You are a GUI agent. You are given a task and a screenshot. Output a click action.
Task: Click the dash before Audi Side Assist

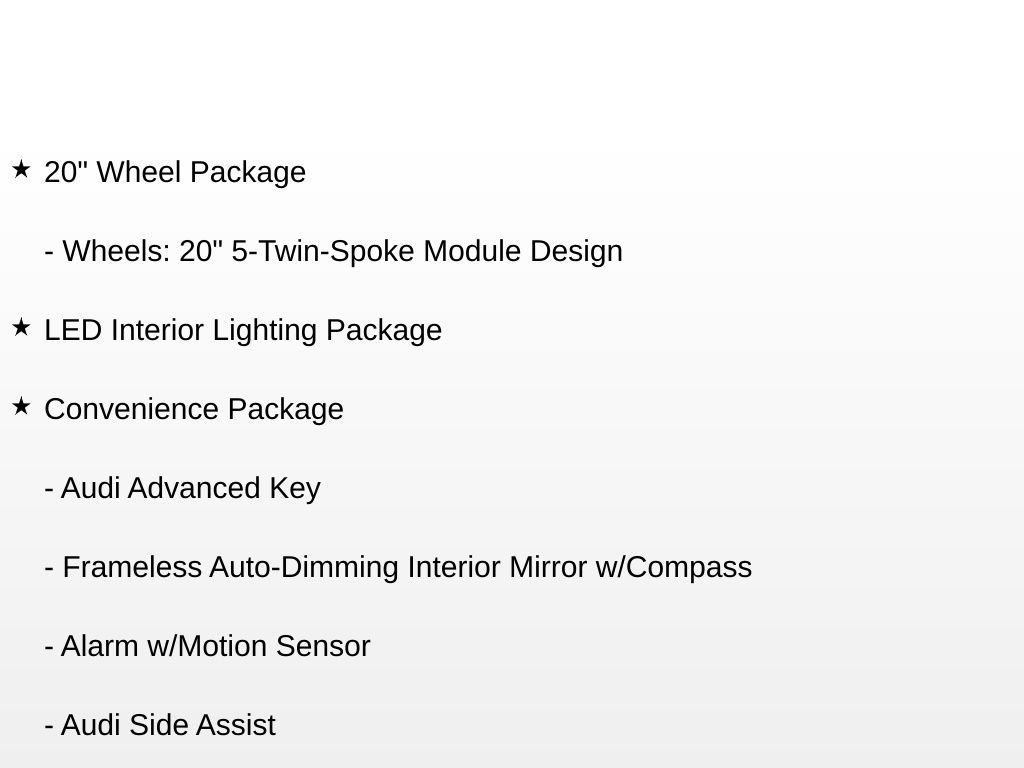(49, 726)
